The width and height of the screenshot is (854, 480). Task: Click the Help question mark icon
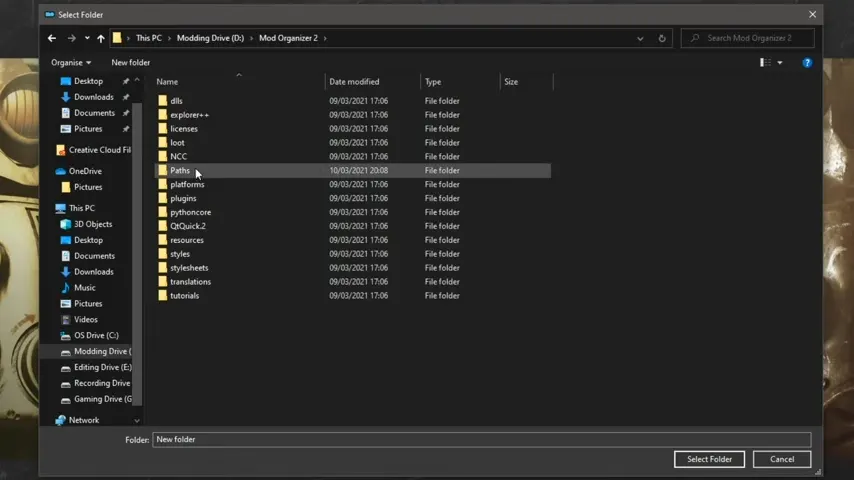tap(807, 63)
